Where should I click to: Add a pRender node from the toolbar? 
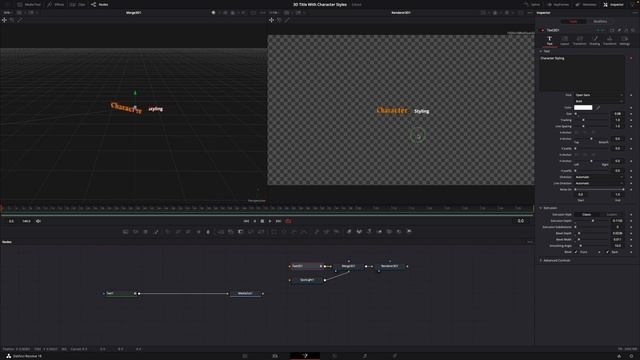336,231
